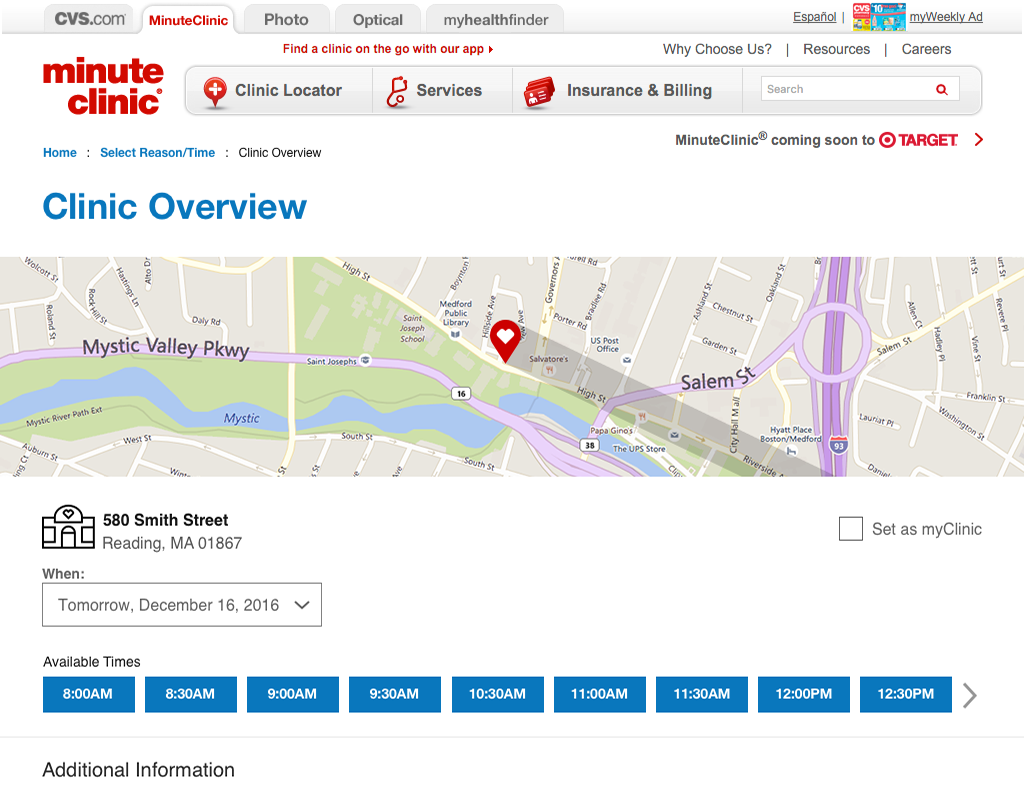Go to Select Reason/Time breadcrumb
1024x802 pixels.
(157, 153)
